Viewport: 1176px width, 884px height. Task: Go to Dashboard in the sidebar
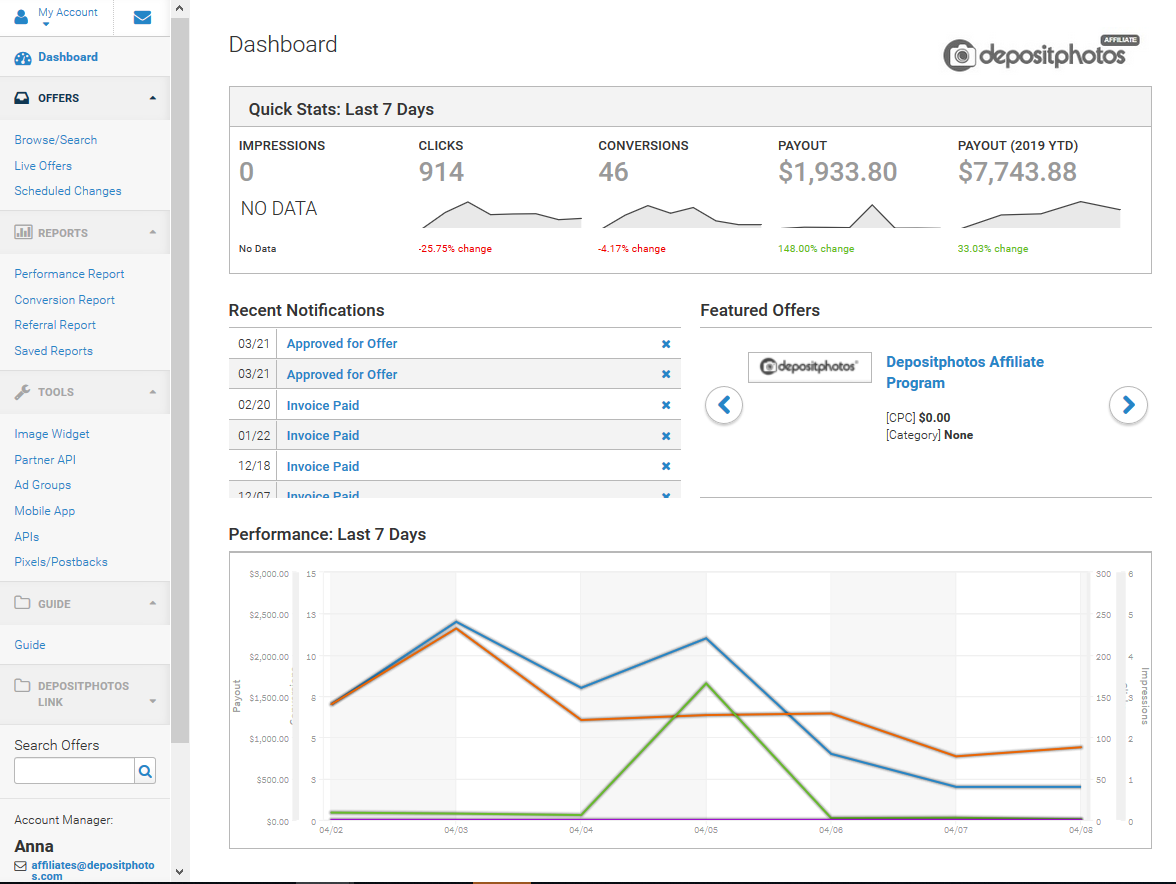tap(68, 57)
